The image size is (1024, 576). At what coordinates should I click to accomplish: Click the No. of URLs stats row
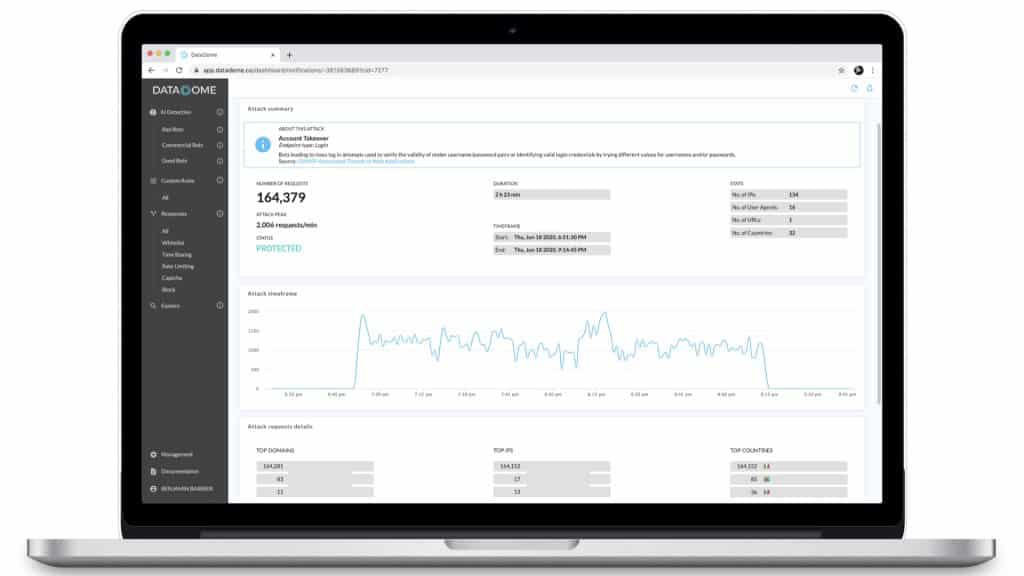coord(788,220)
